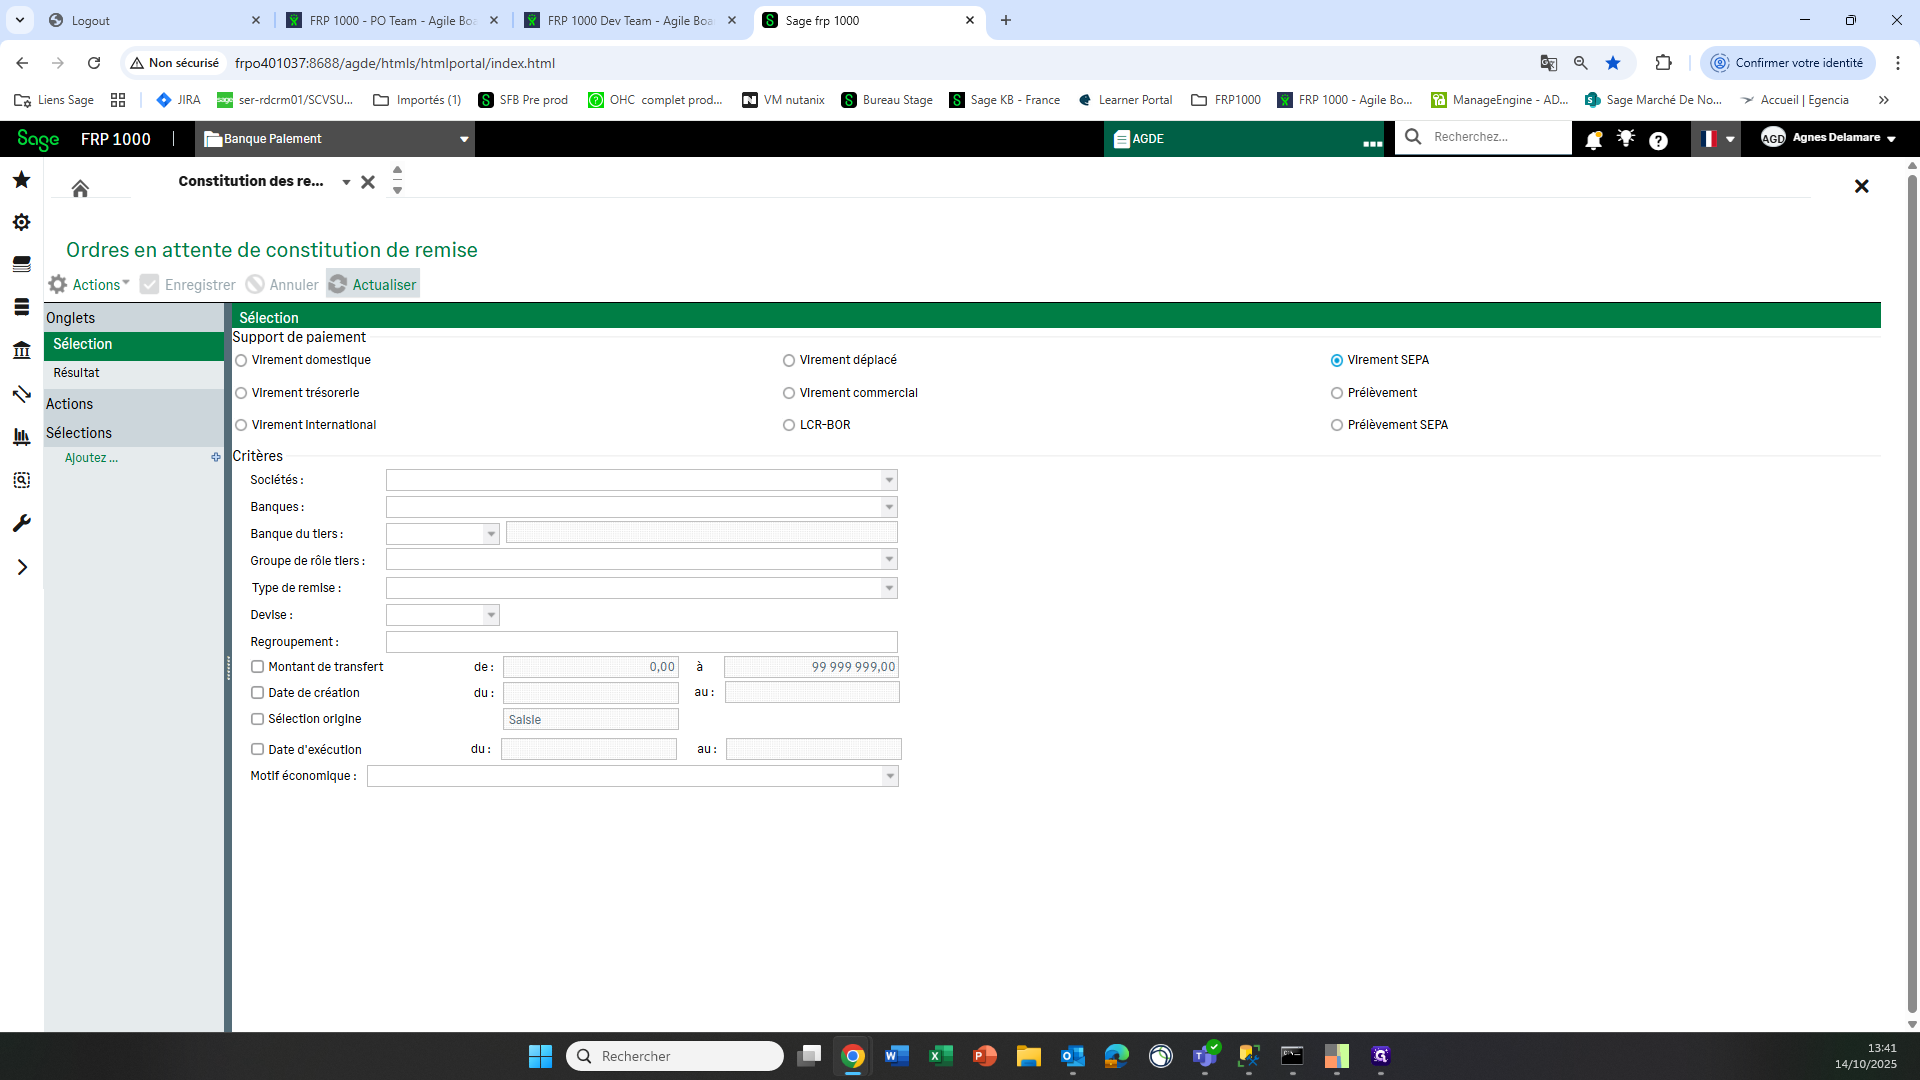This screenshot has height=1080, width=1920.
Task: Click the wrench tools sidebar icon
Action: tap(21, 524)
